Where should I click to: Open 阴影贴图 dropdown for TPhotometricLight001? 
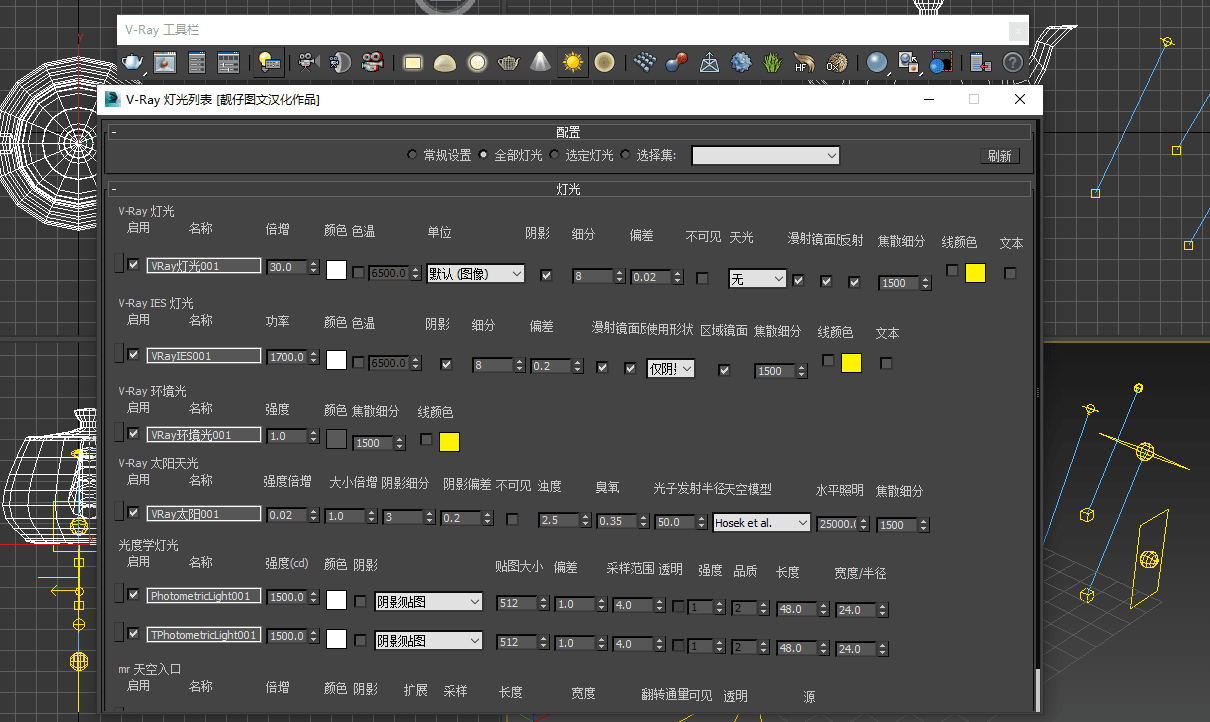(x=428, y=640)
